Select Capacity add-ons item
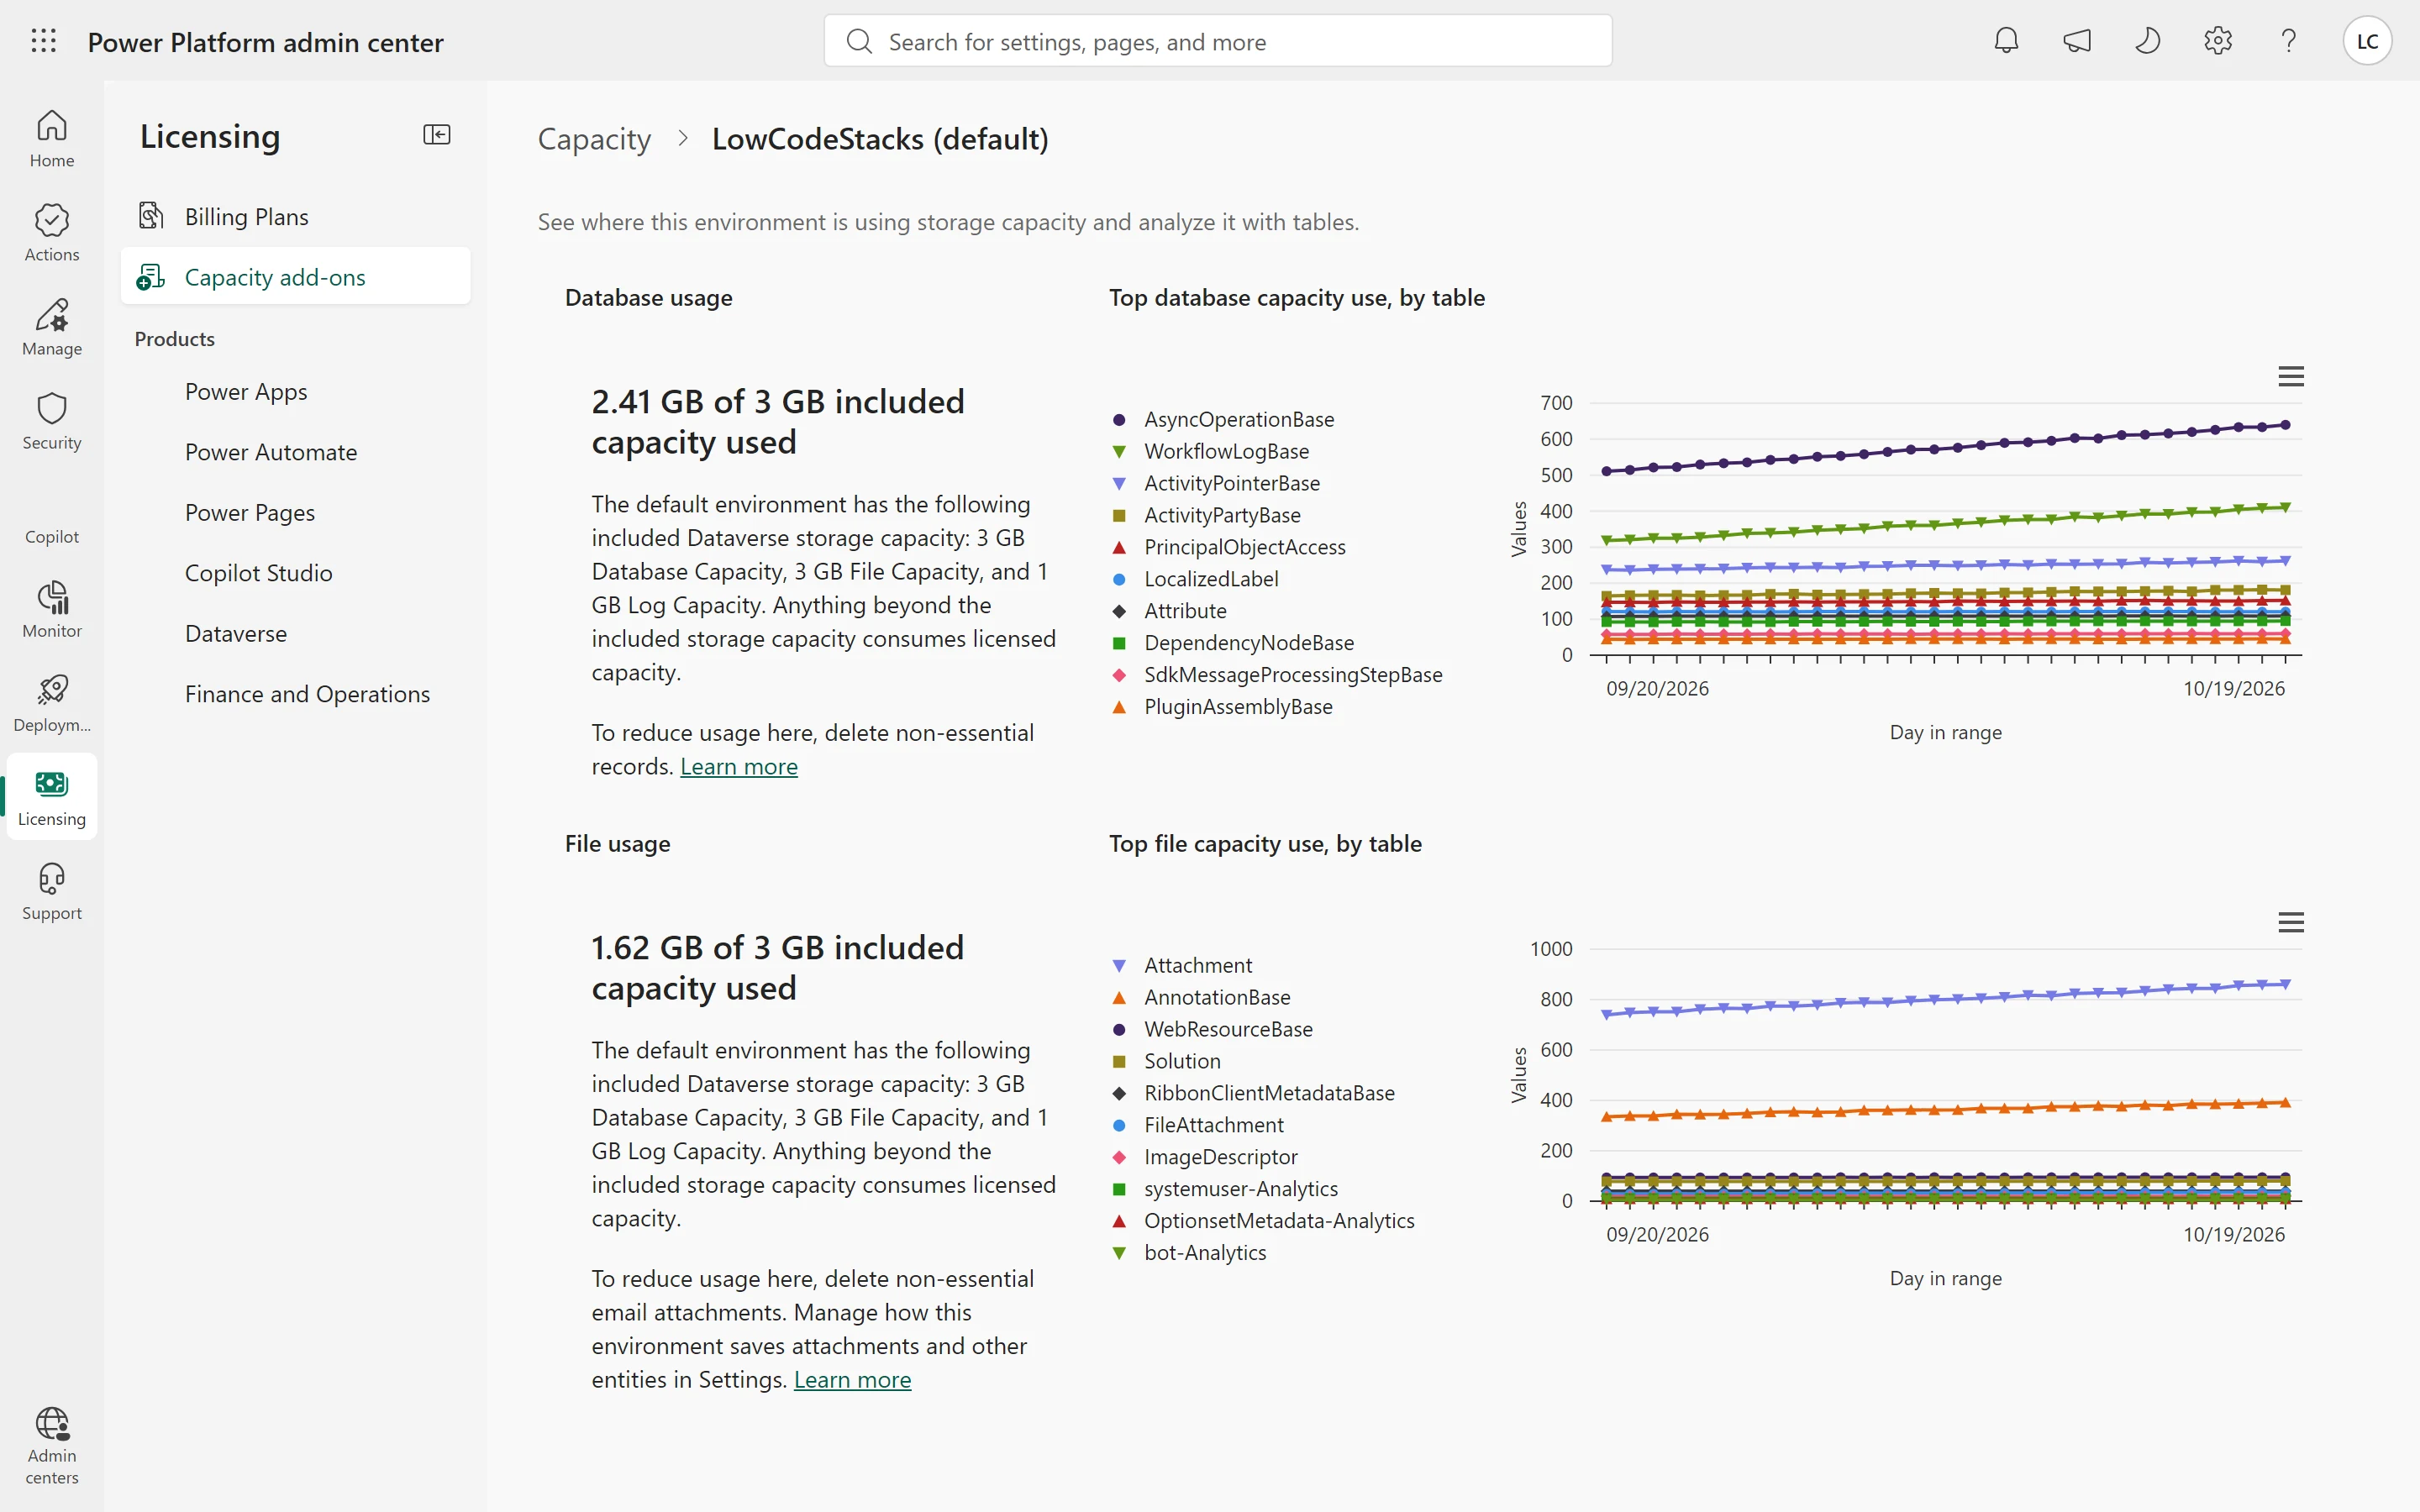 pyautogui.click(x=296, y=276)
